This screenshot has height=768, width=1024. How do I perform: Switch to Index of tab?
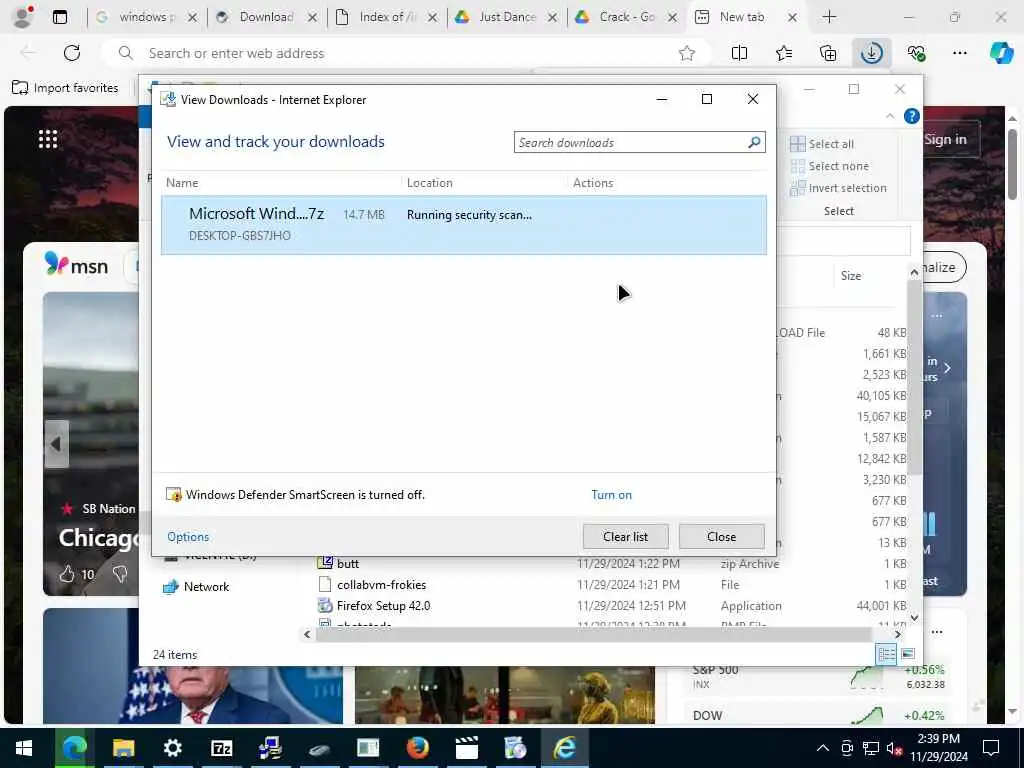pyautogui.click(x=385, y=17)
